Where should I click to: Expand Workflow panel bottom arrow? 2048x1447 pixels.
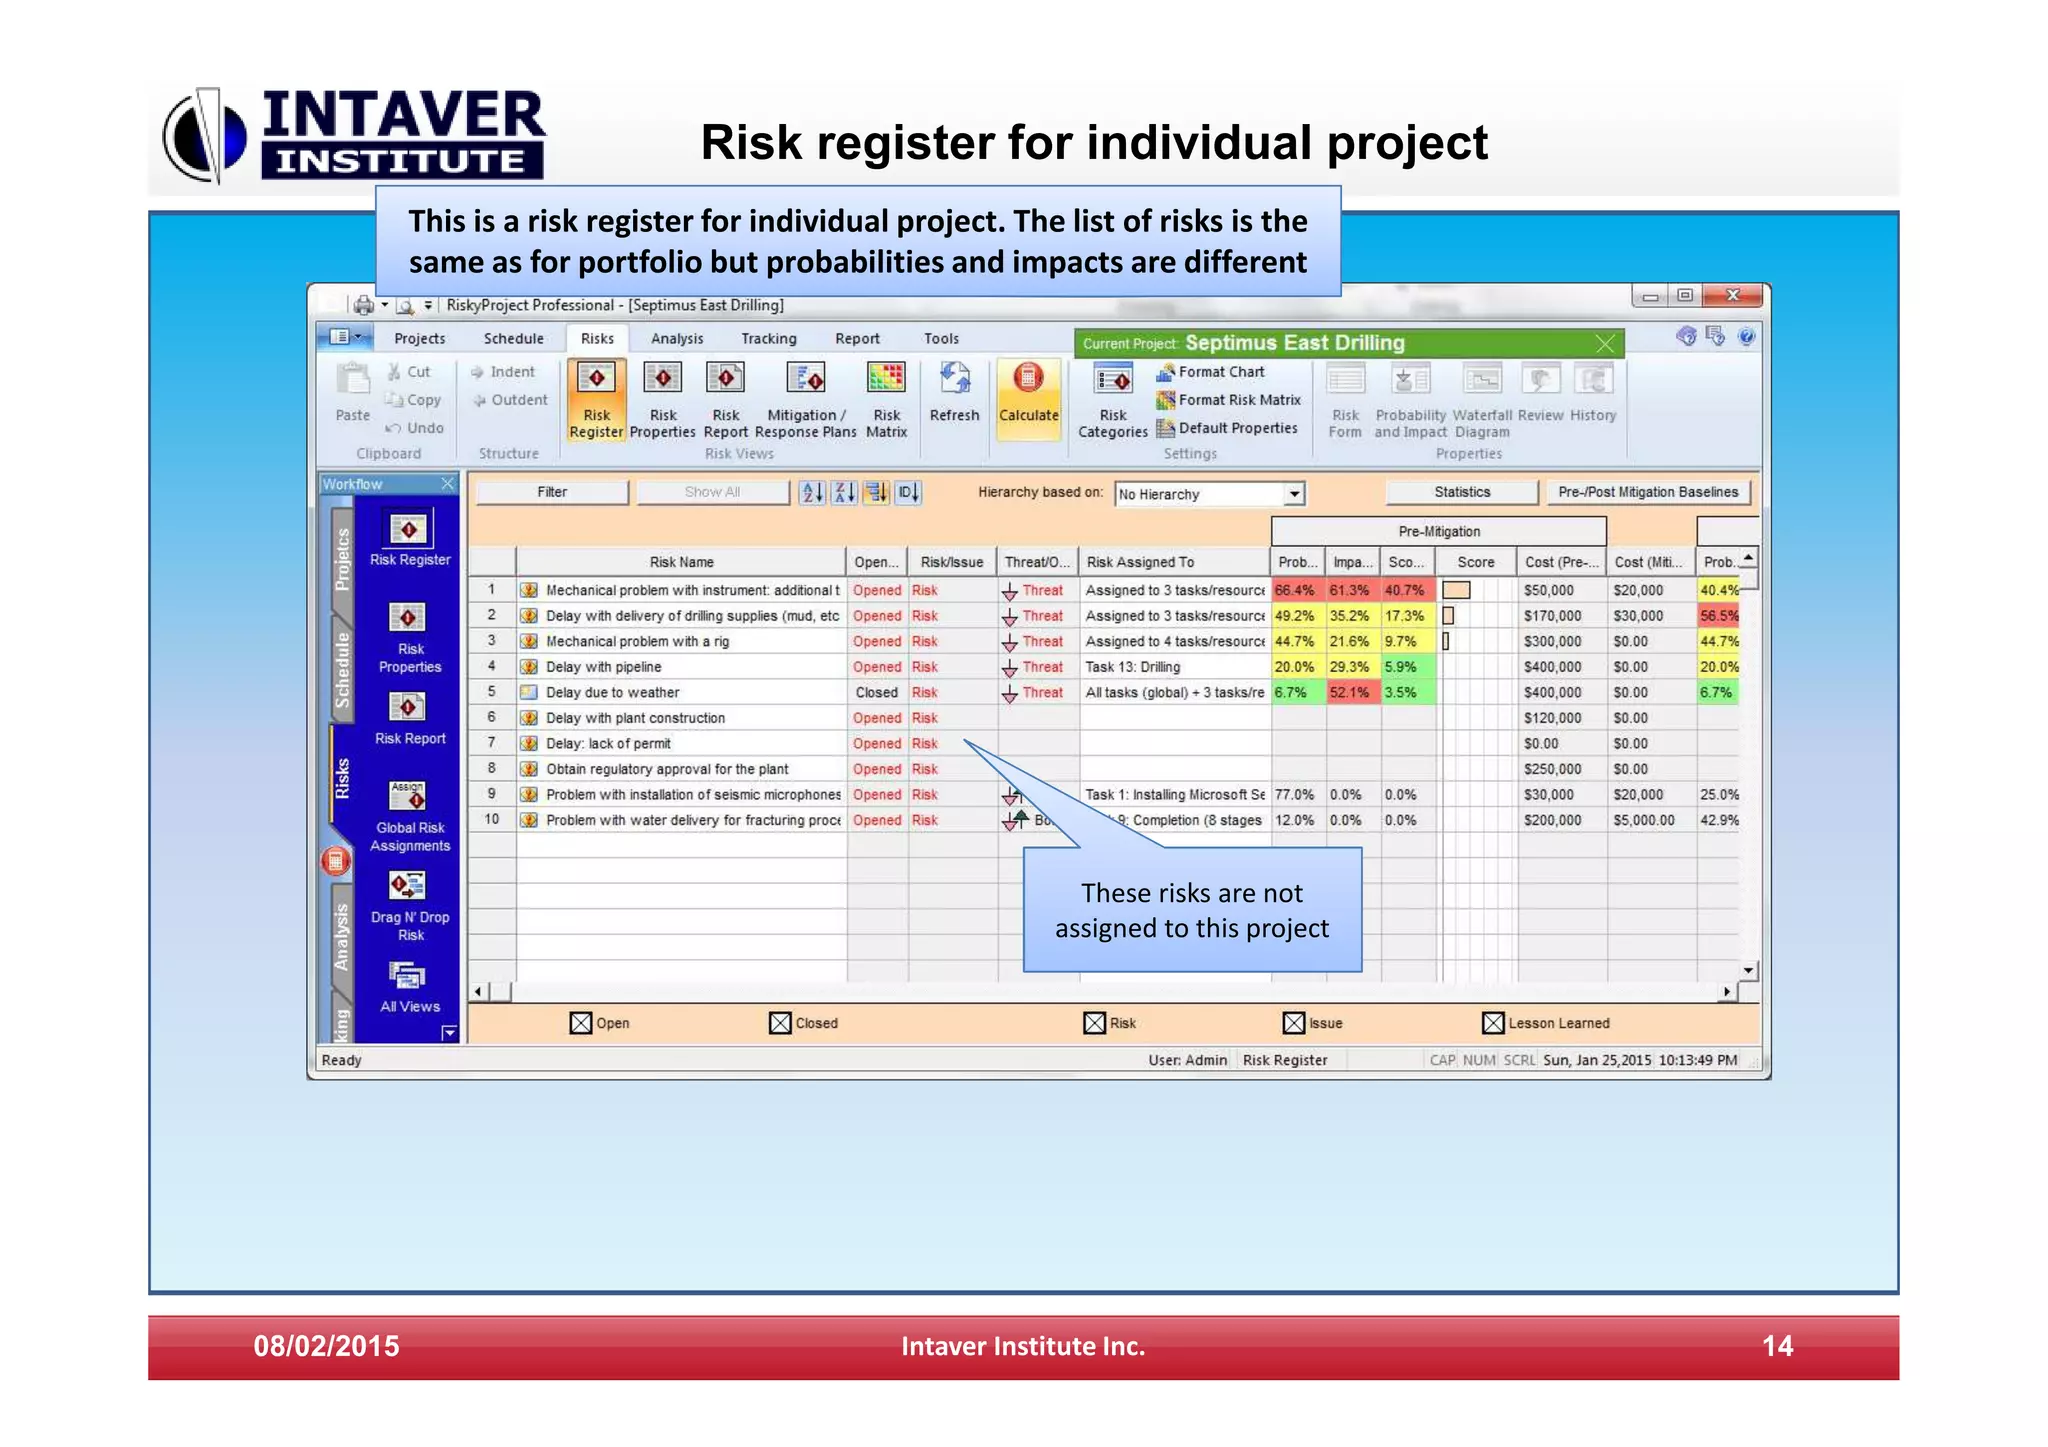pos(449,1032)
